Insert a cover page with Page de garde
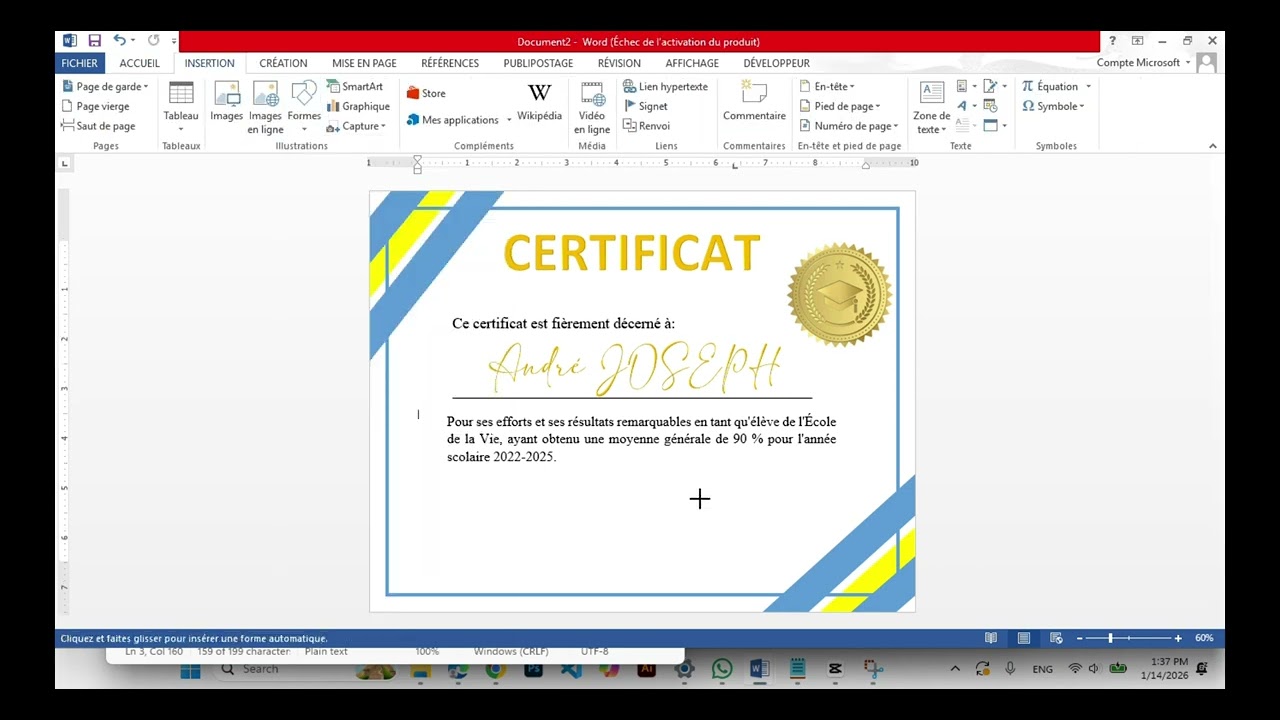 105,87
